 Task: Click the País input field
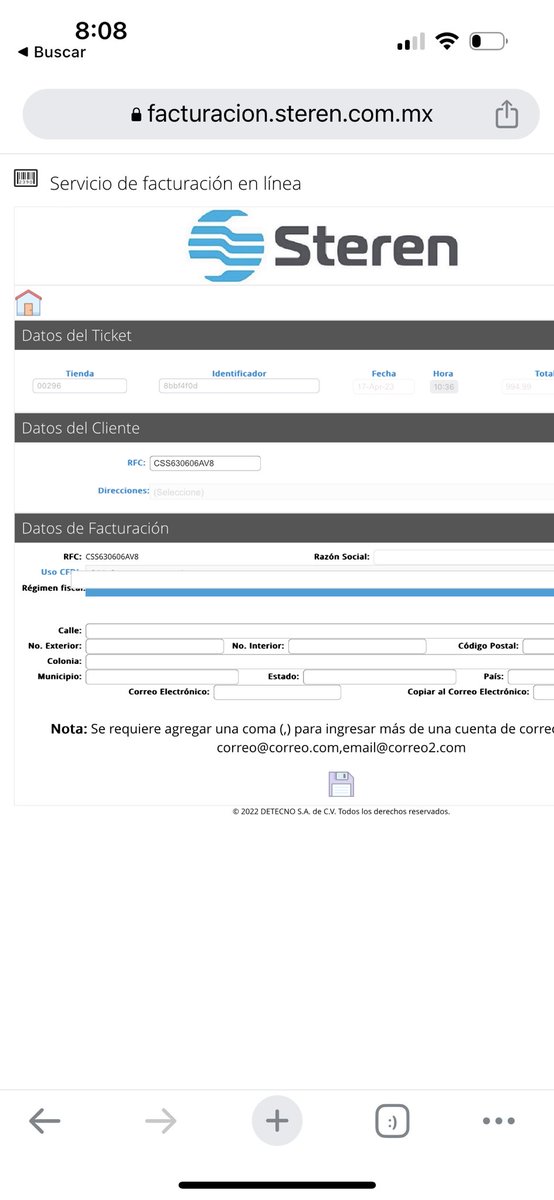[531, 677]
